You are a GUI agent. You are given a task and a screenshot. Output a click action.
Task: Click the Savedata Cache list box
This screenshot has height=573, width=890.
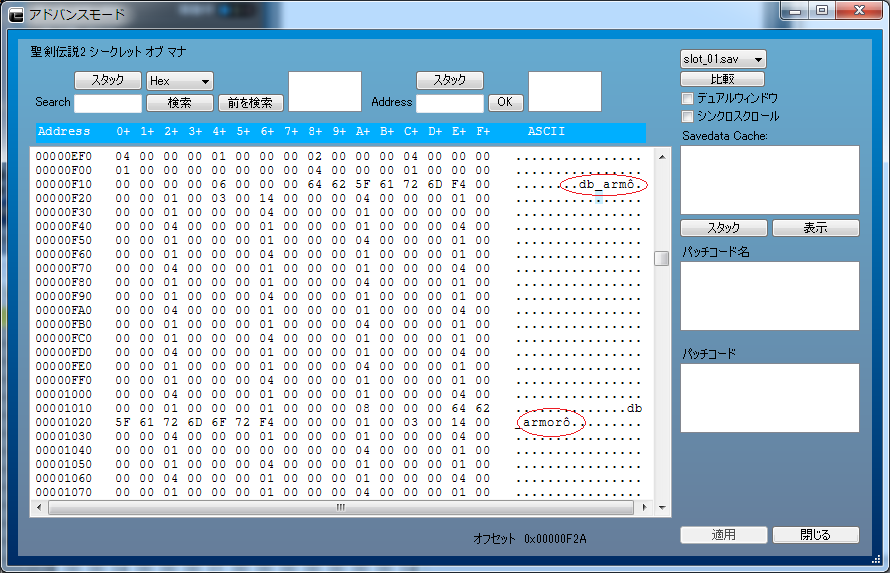(769, 180)
